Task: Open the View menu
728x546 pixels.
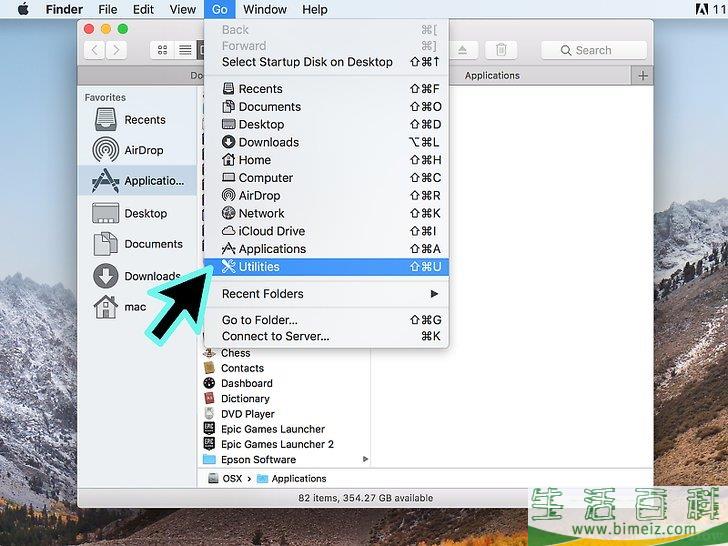Action: click(182, 9)
